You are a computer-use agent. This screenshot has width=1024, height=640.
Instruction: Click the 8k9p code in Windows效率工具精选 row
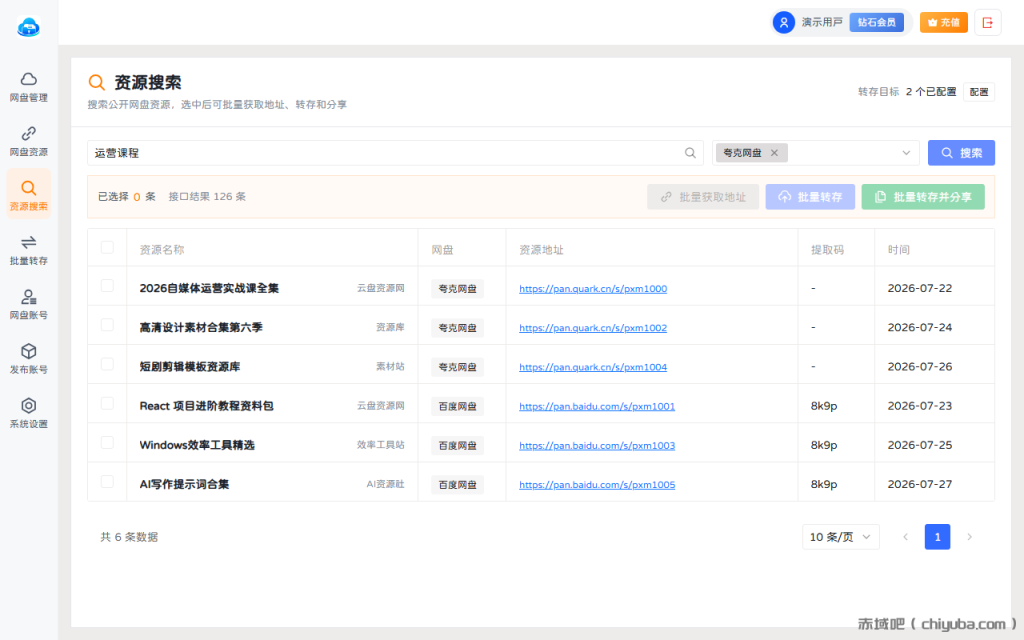[x=824, y=445]
